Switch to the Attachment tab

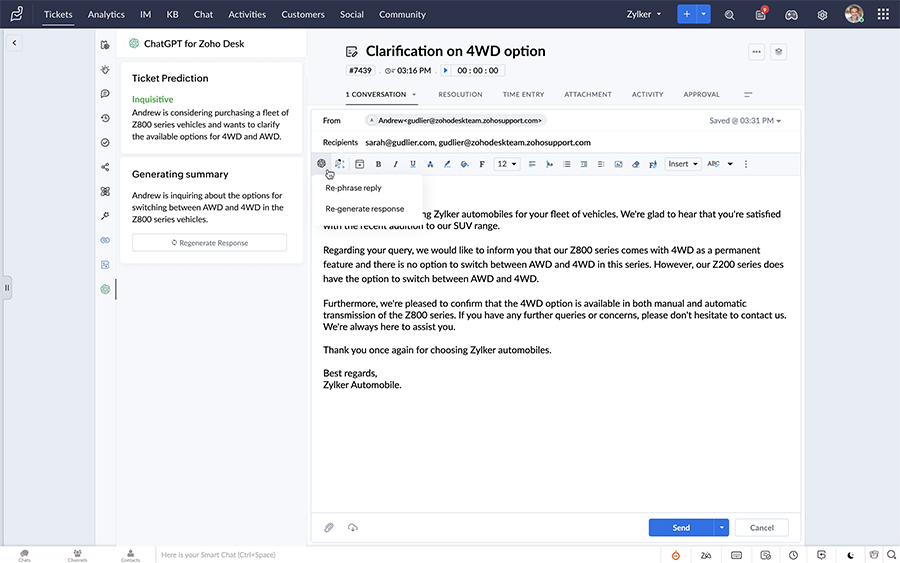click(x=588, y=95)
